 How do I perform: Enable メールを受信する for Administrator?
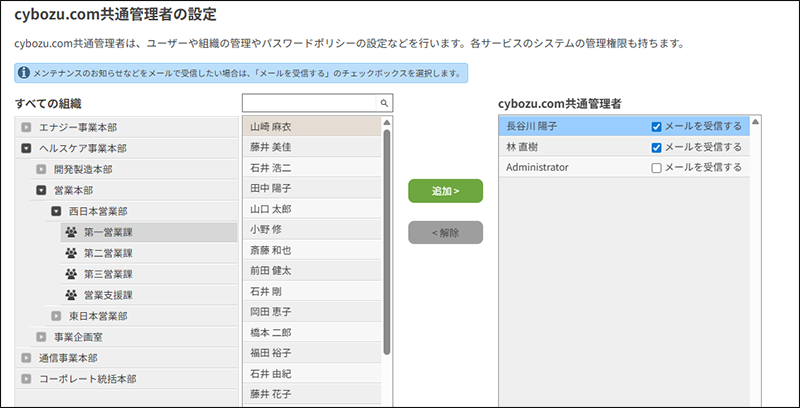(x=657, y=168)
